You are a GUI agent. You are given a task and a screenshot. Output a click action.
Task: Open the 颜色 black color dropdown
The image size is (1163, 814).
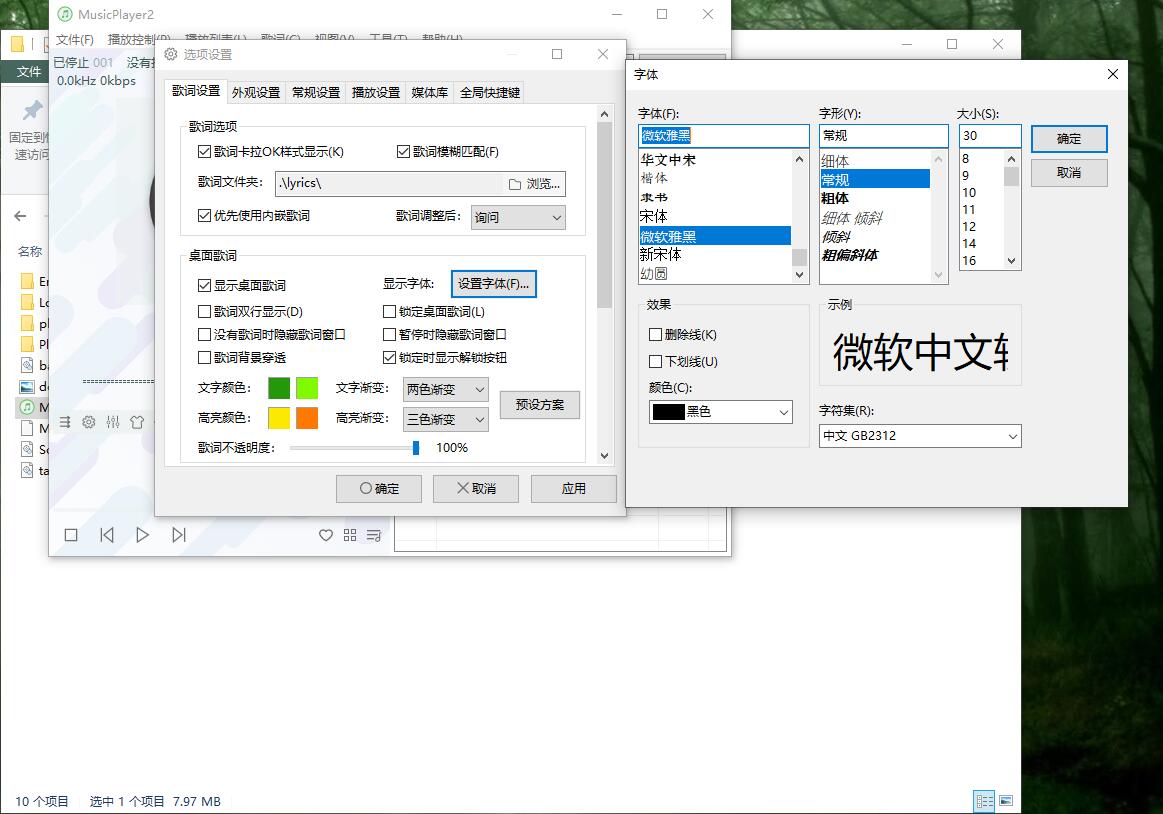(x=720, y=411)
